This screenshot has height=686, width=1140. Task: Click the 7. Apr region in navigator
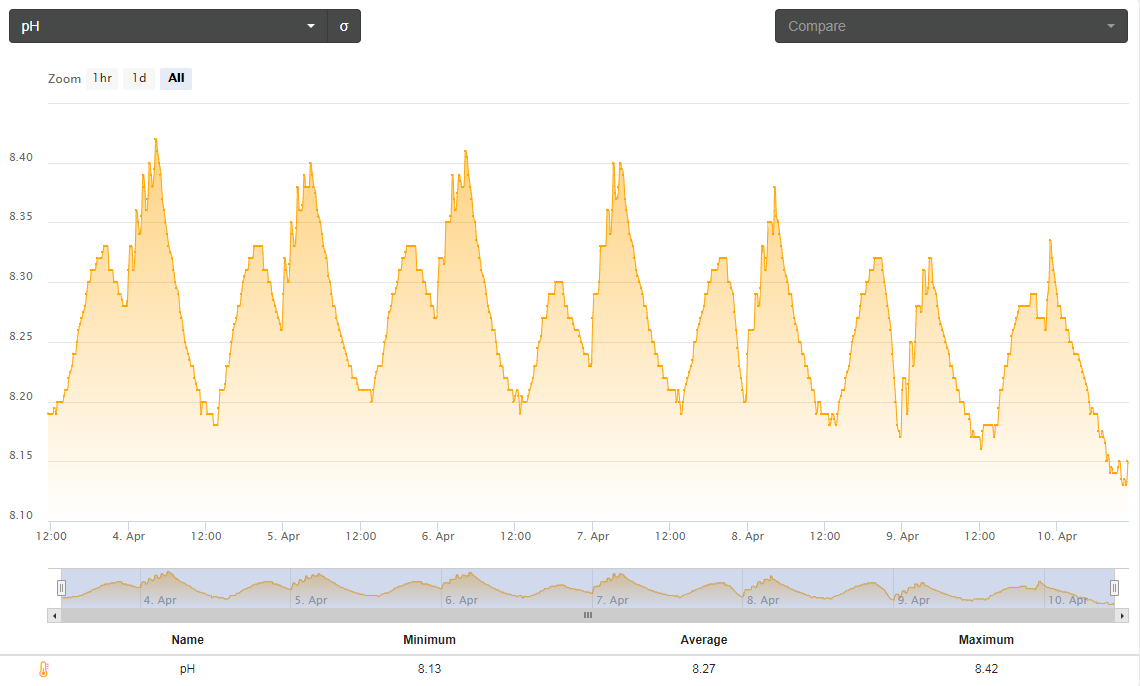pyautogui.click(x=612, y=600)
